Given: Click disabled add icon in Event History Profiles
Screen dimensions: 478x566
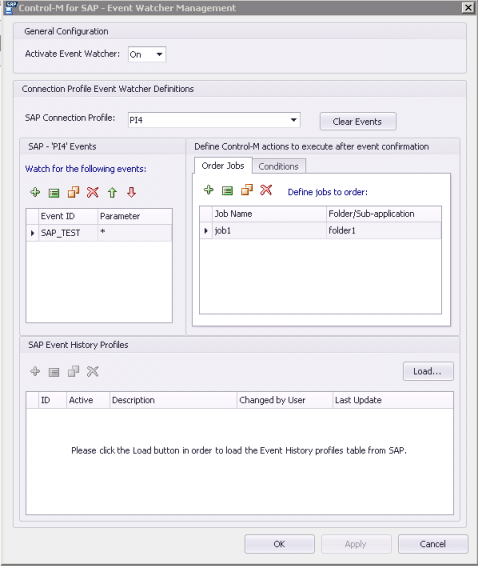Looking at the screenshot, I should tap(35, 371).
